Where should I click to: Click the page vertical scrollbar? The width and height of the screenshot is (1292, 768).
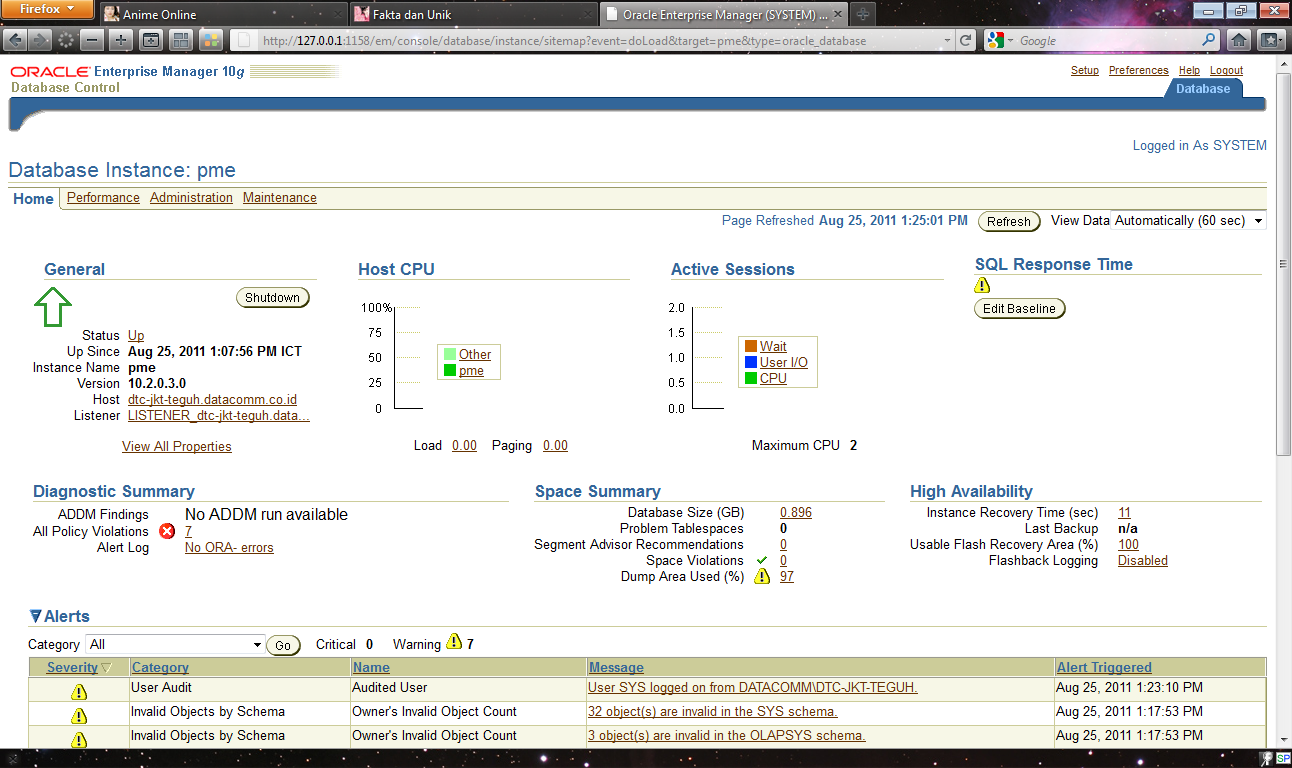click(1284, 400)
